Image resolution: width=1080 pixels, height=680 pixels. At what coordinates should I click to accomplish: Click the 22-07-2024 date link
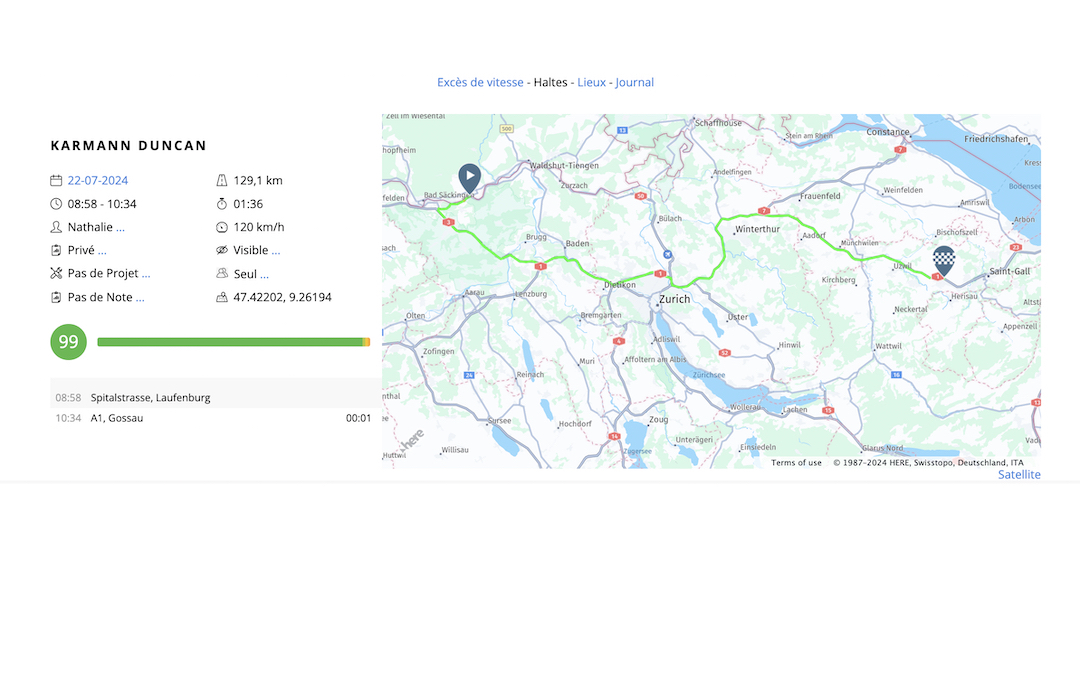[98, 181]
